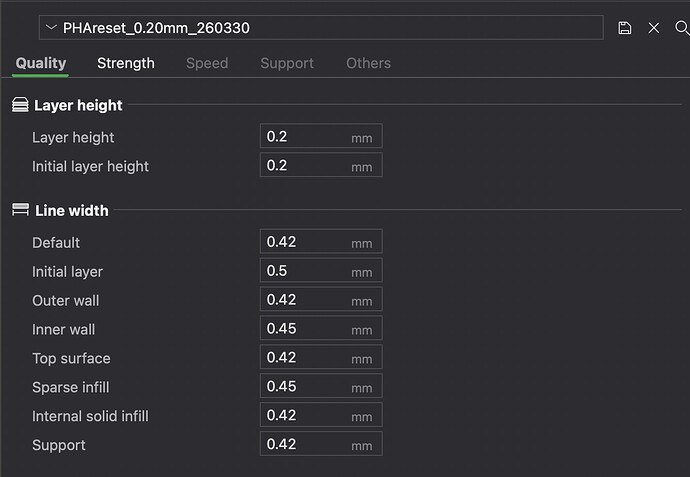Click the 'Support' label in Line width list
The height and width of the screenshot is (477, 690).
point(59,445)
